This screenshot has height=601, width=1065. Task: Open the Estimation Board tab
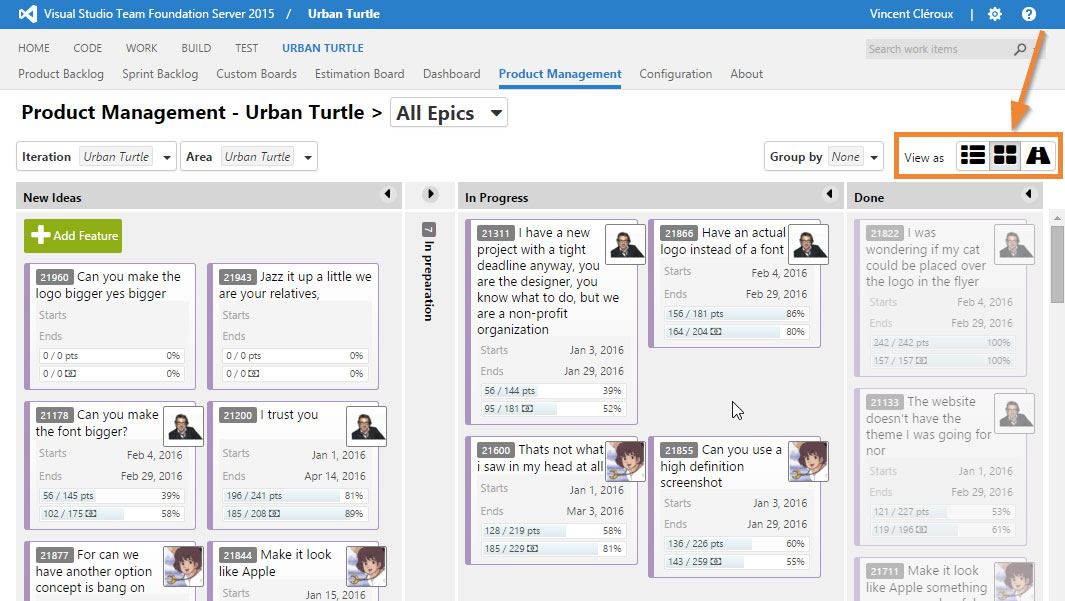click(x=359, y=74)
